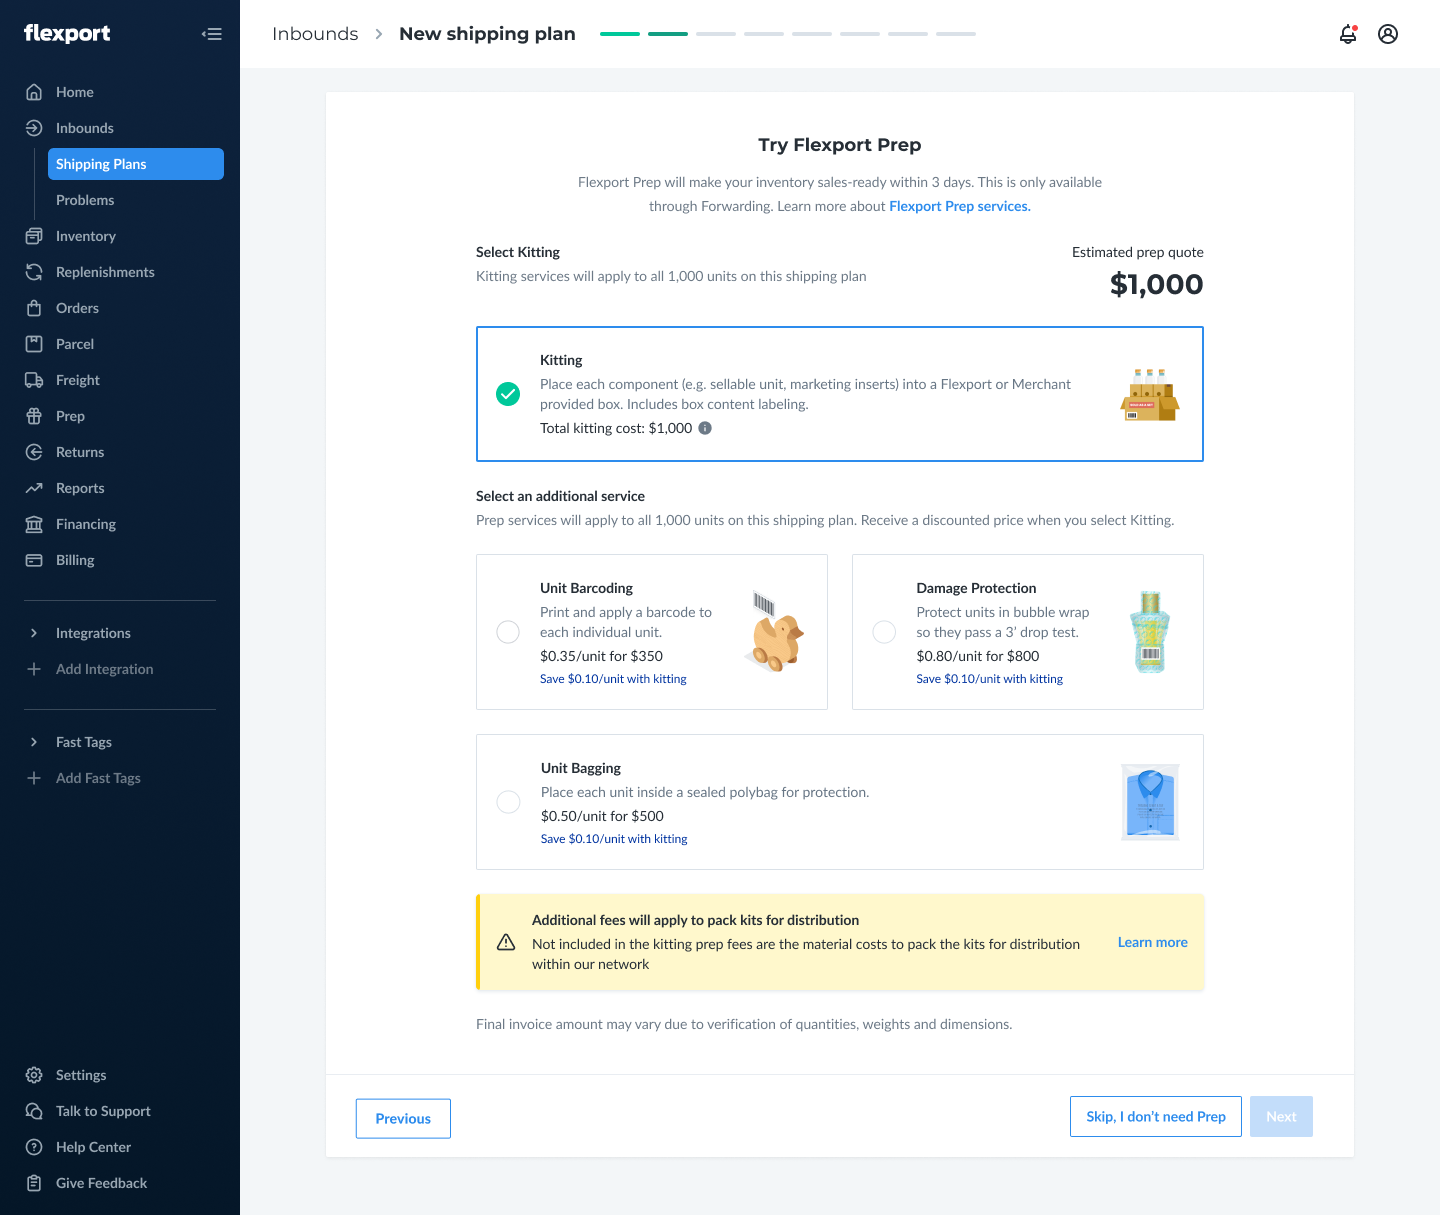Select the Unit Bagging radio button
This screenshot has height=1215, width=1440.
(508, 802)
